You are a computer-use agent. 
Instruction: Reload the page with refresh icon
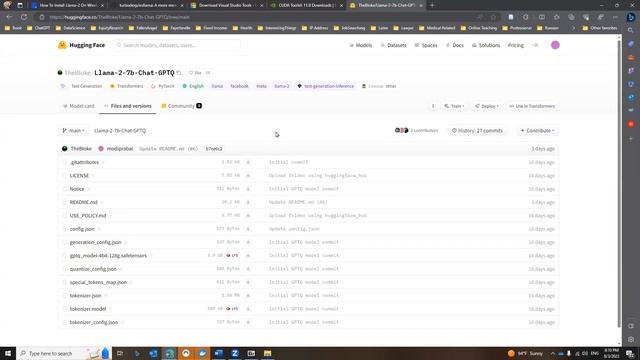24,17
